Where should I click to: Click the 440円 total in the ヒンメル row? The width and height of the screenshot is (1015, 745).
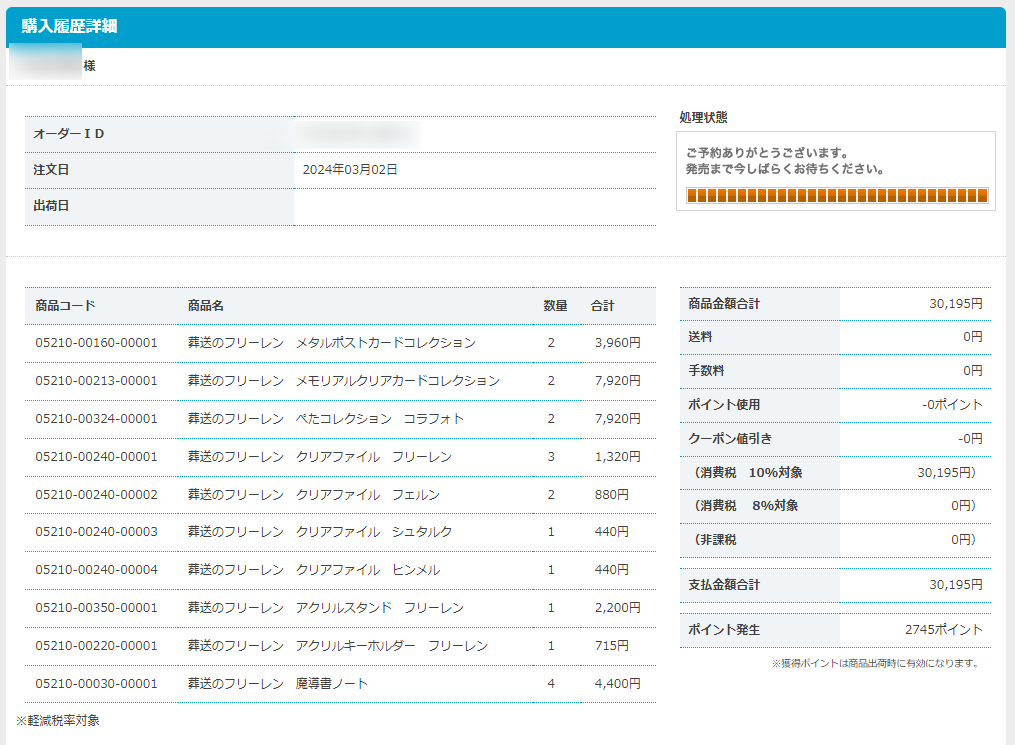click(x=612, y=570)
